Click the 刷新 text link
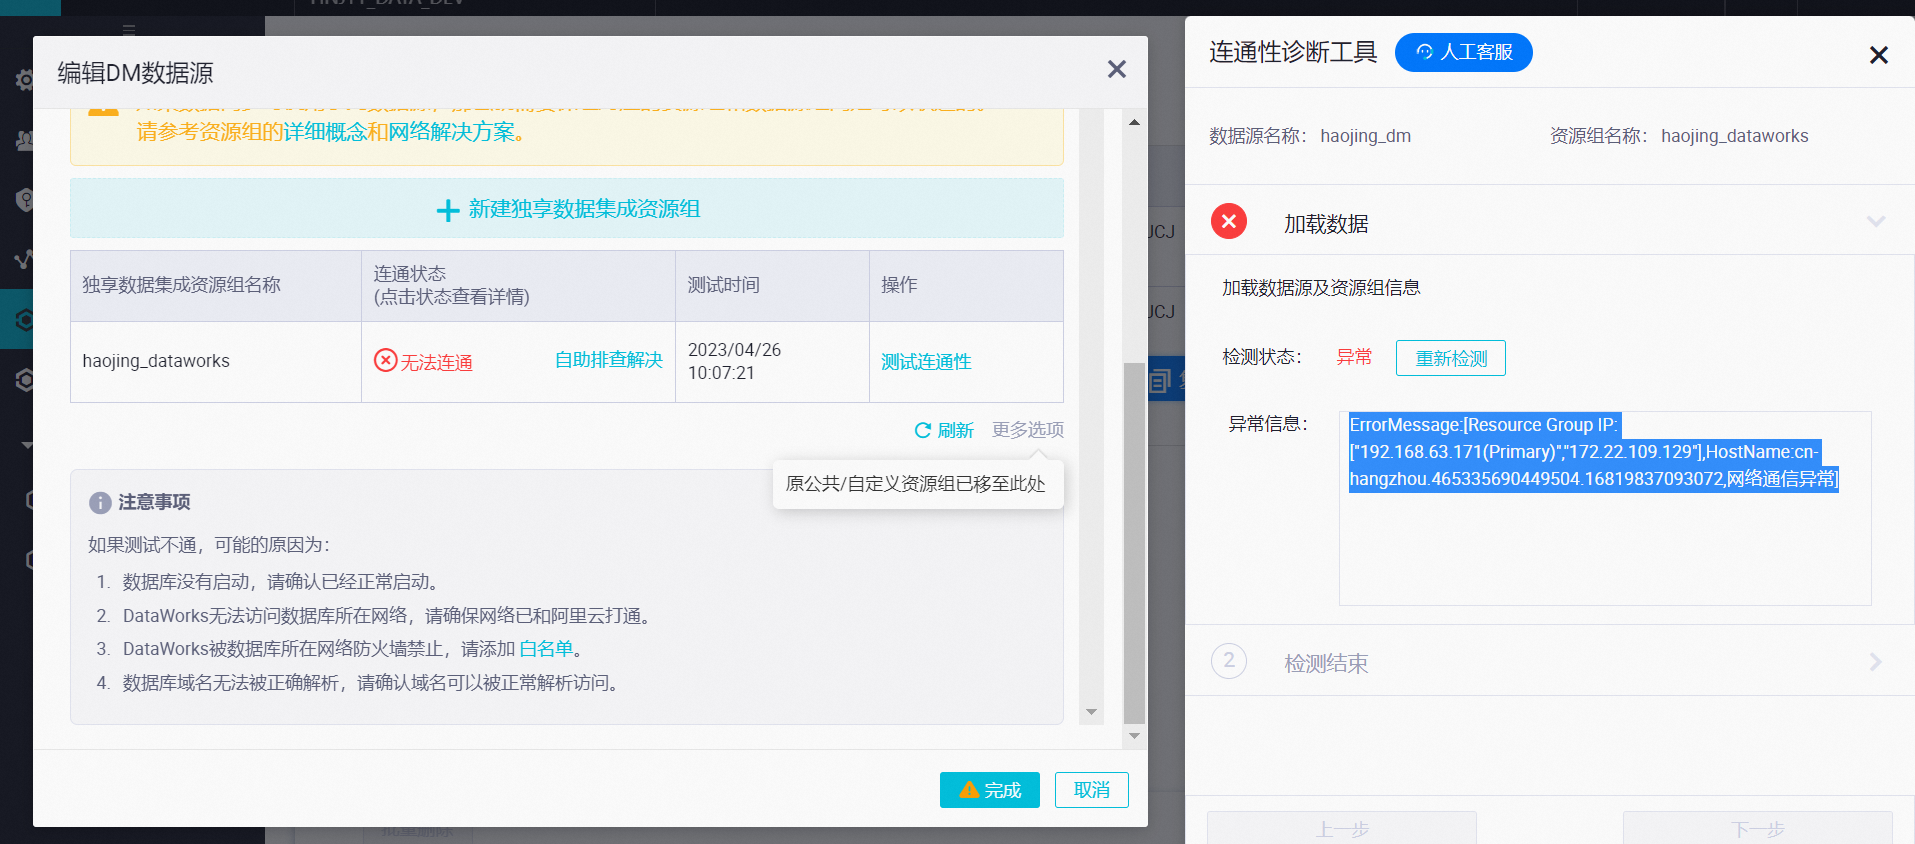The width and height of the screenshot is (1915, 844). (x=955, y=430)
